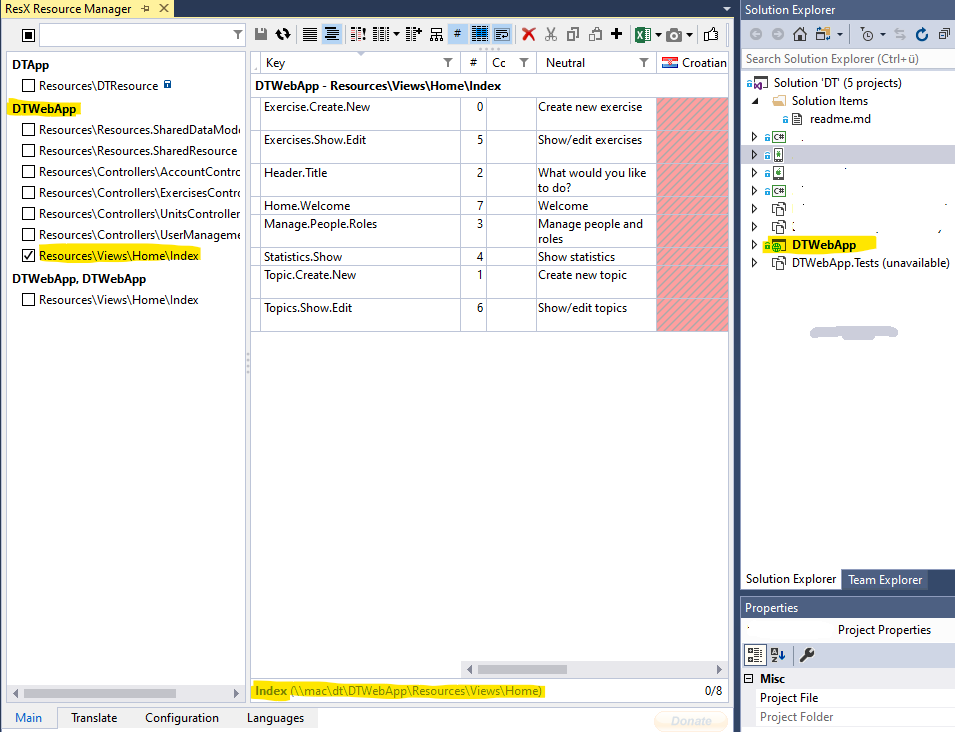This screenshot has height=732, width=955.
Task: Open the snapshot camera dropdown
Action: (x=688, y=33)
